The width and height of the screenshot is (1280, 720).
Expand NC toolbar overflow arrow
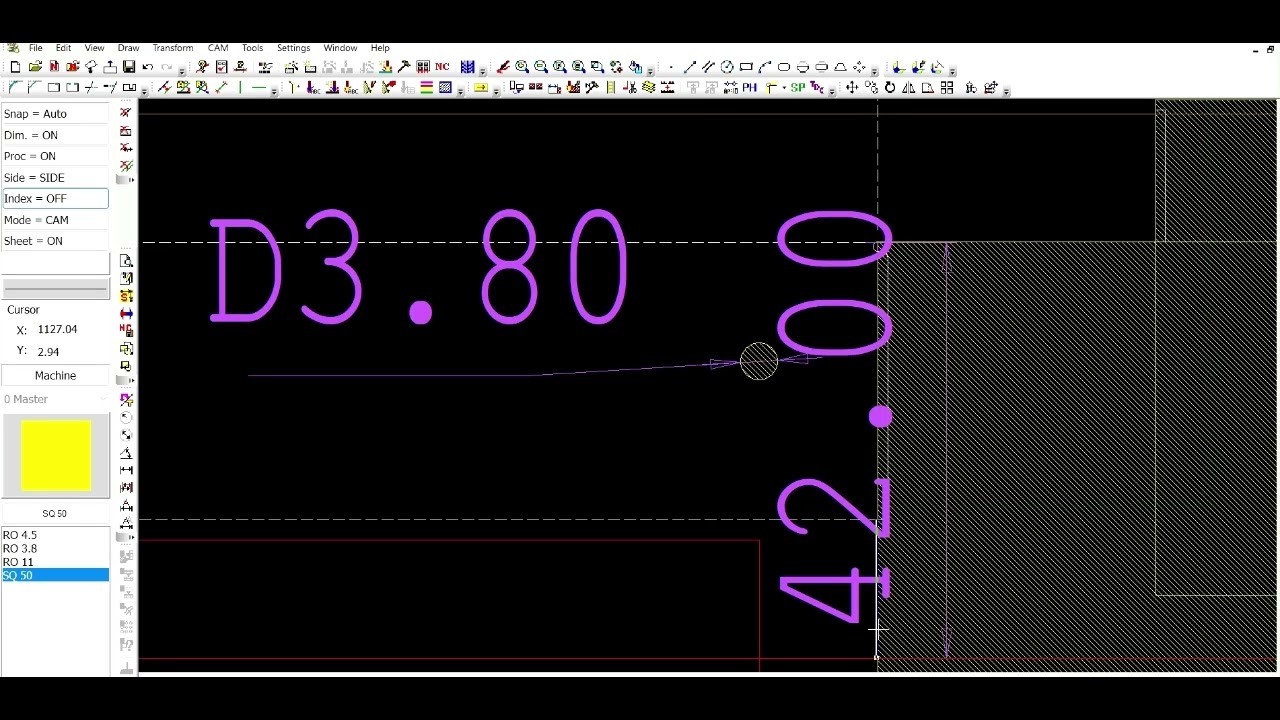pyautogui.click(x=483, y=71)
